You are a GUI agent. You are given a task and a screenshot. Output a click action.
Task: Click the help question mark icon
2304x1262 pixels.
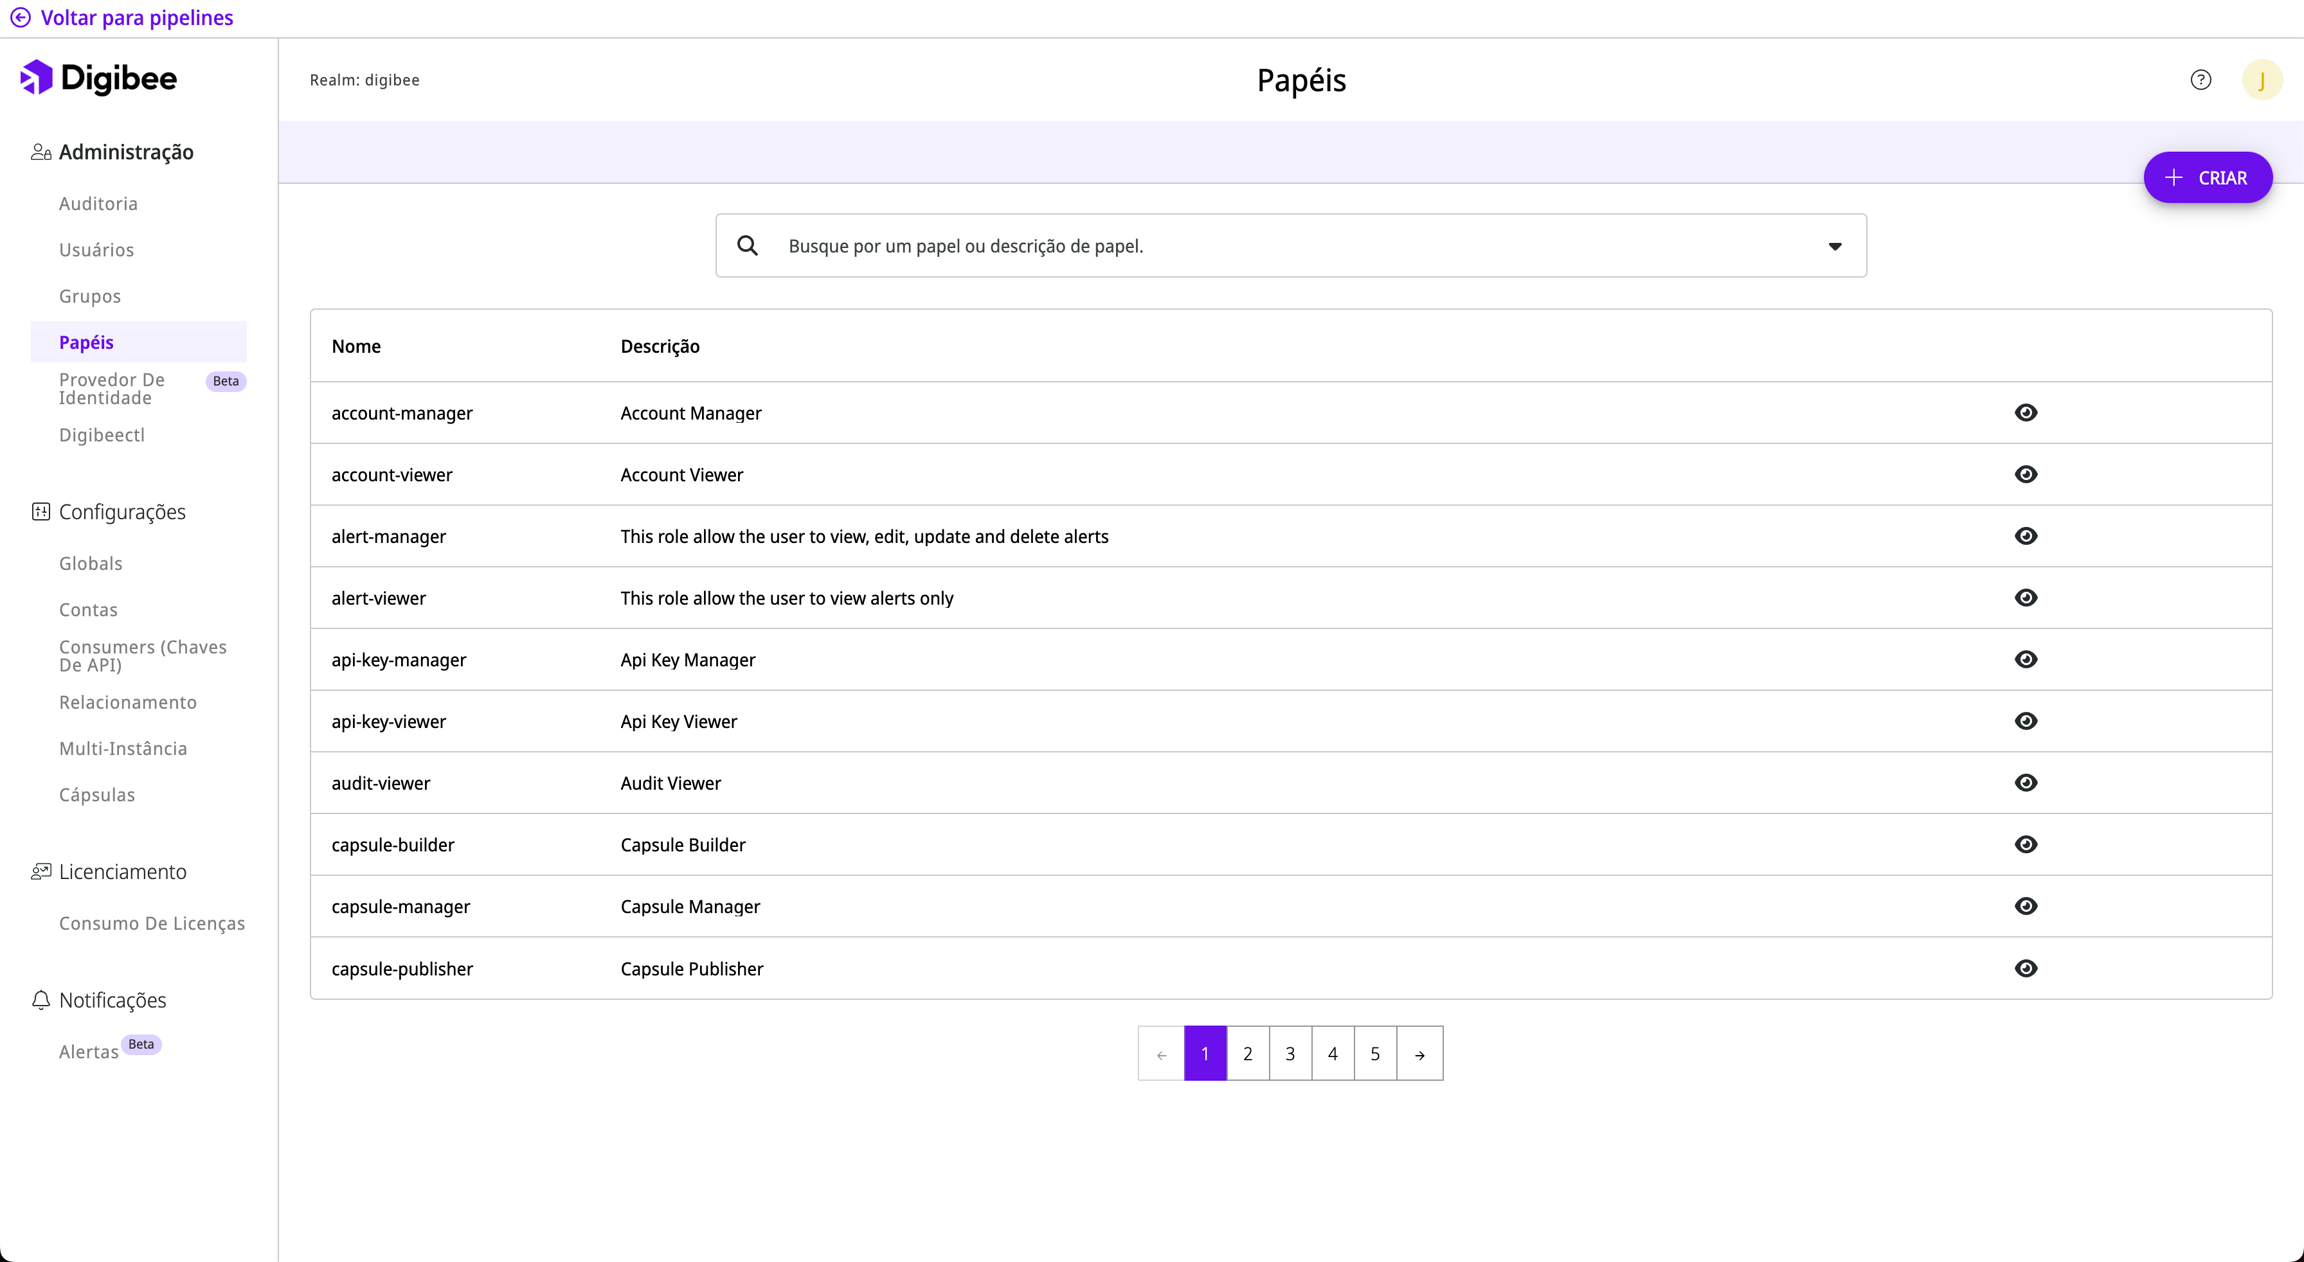2200,80
